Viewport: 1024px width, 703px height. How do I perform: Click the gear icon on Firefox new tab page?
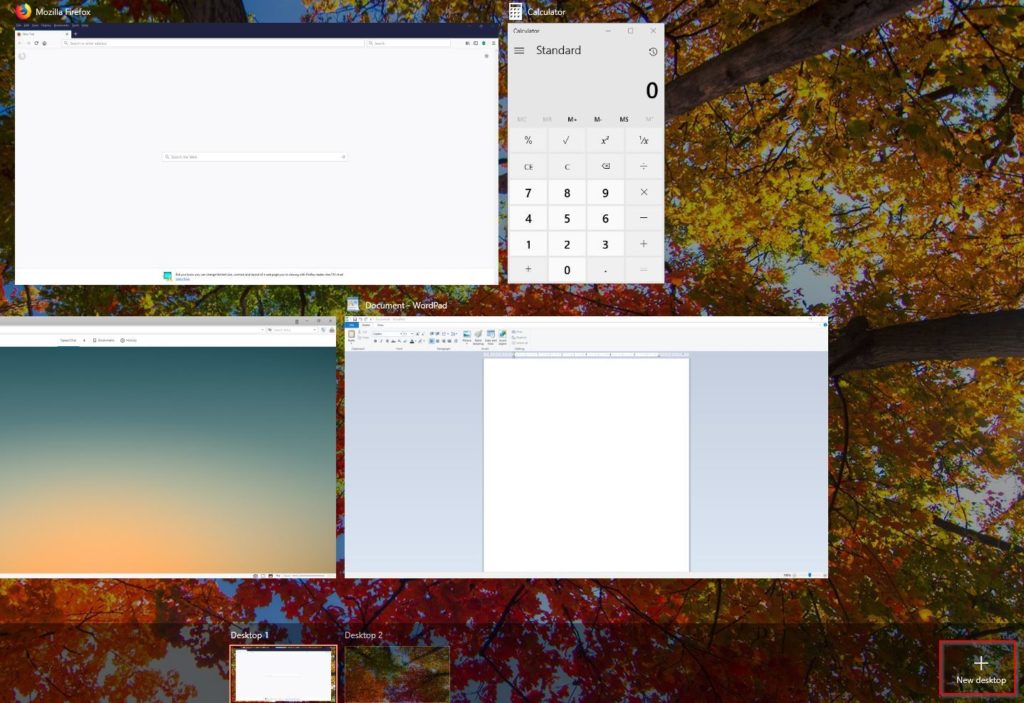pos(487,56)
